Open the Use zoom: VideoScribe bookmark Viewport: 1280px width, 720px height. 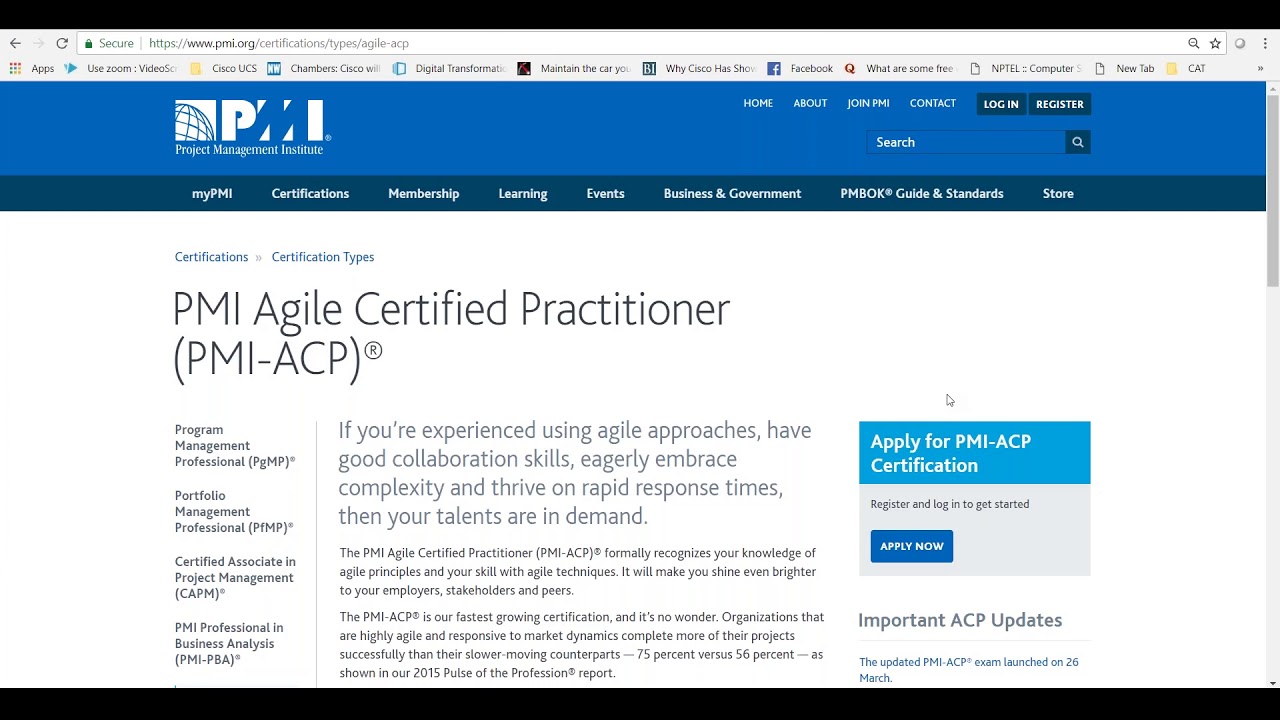click(x=120, y=68)
